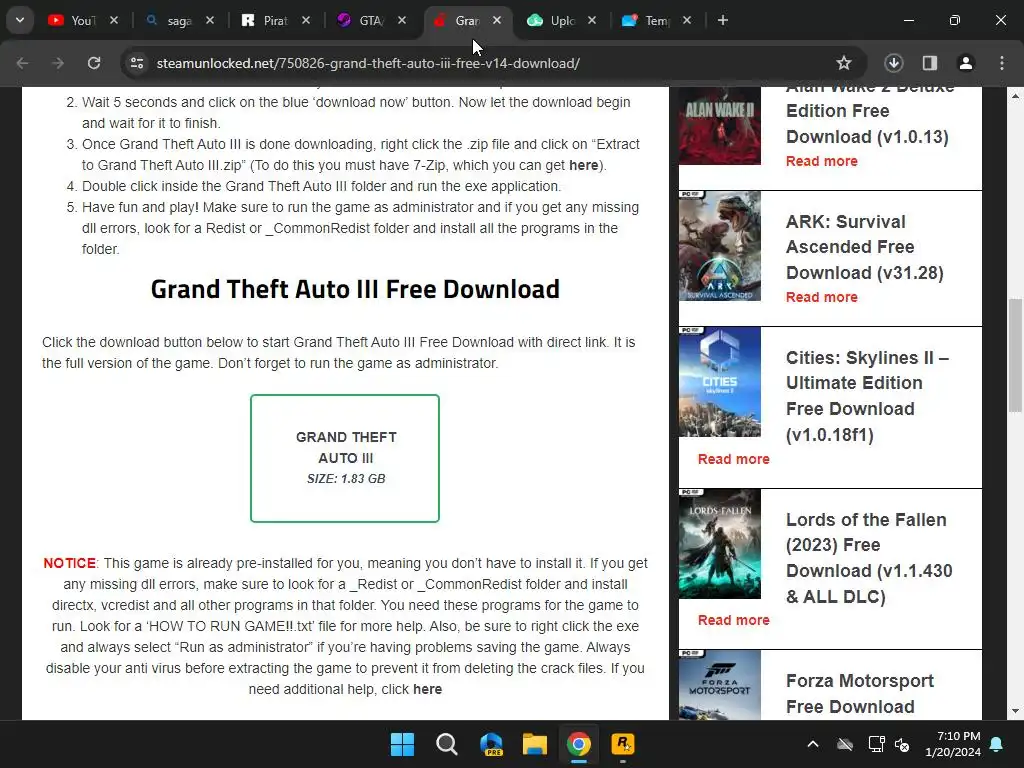The image size is (1024, 768).
Task: Open the ARK Survival Ascended cover thumbnail
Action: pyautogui.click(x=720, y=246)
